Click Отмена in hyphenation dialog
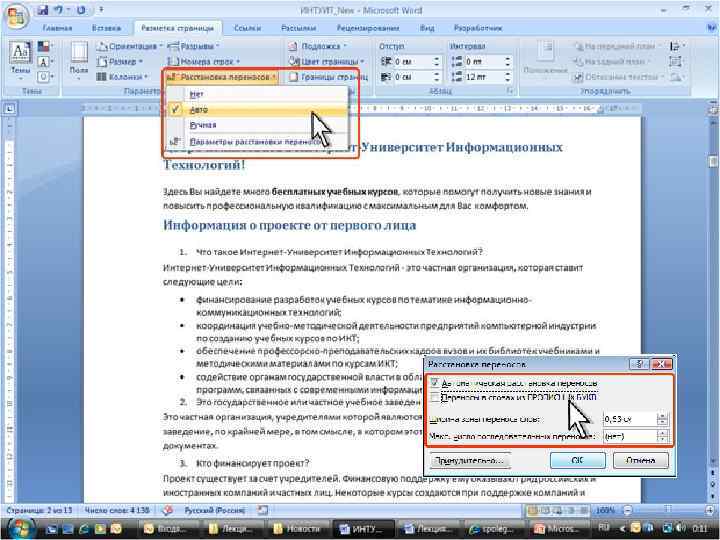This screenshot has height=540, width=720. tap(641, 460)
